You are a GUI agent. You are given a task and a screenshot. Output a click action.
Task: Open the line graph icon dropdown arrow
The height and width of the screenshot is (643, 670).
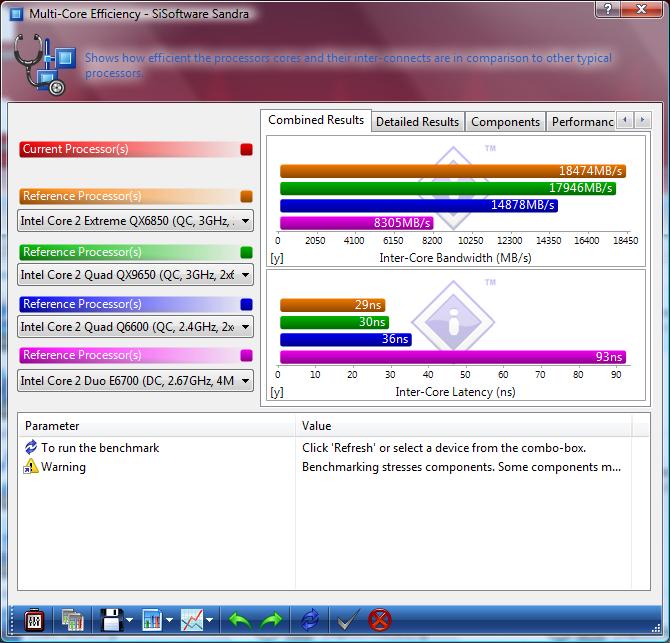point(209,620)
